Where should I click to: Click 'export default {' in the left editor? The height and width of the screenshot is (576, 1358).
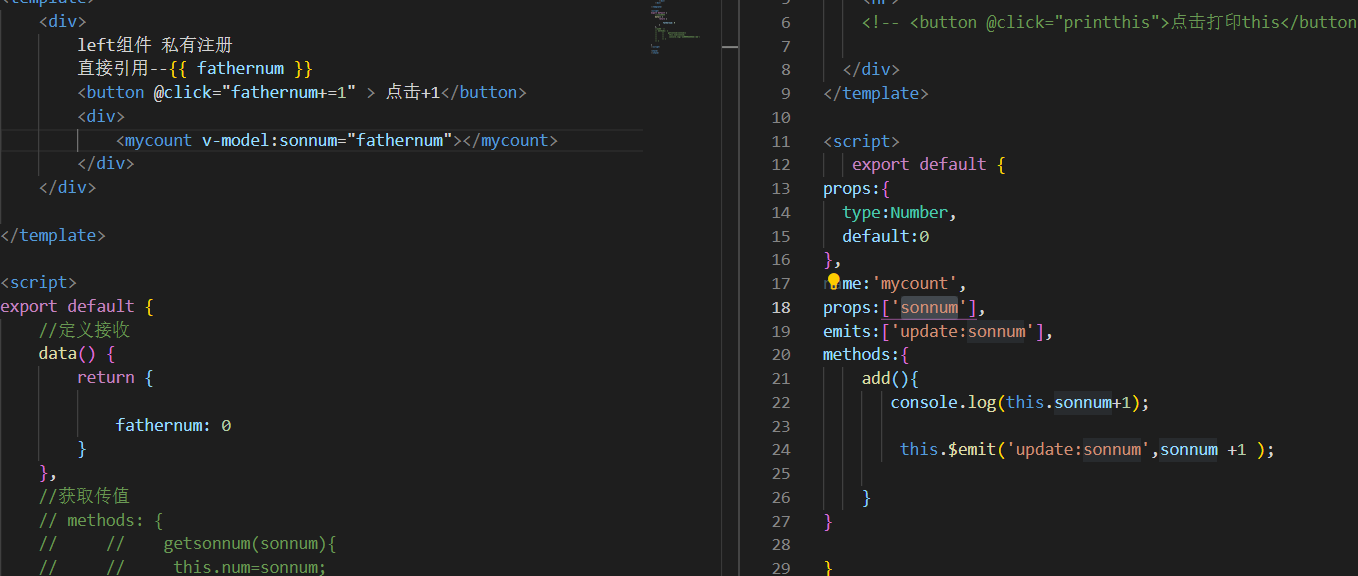coord(77,306)
